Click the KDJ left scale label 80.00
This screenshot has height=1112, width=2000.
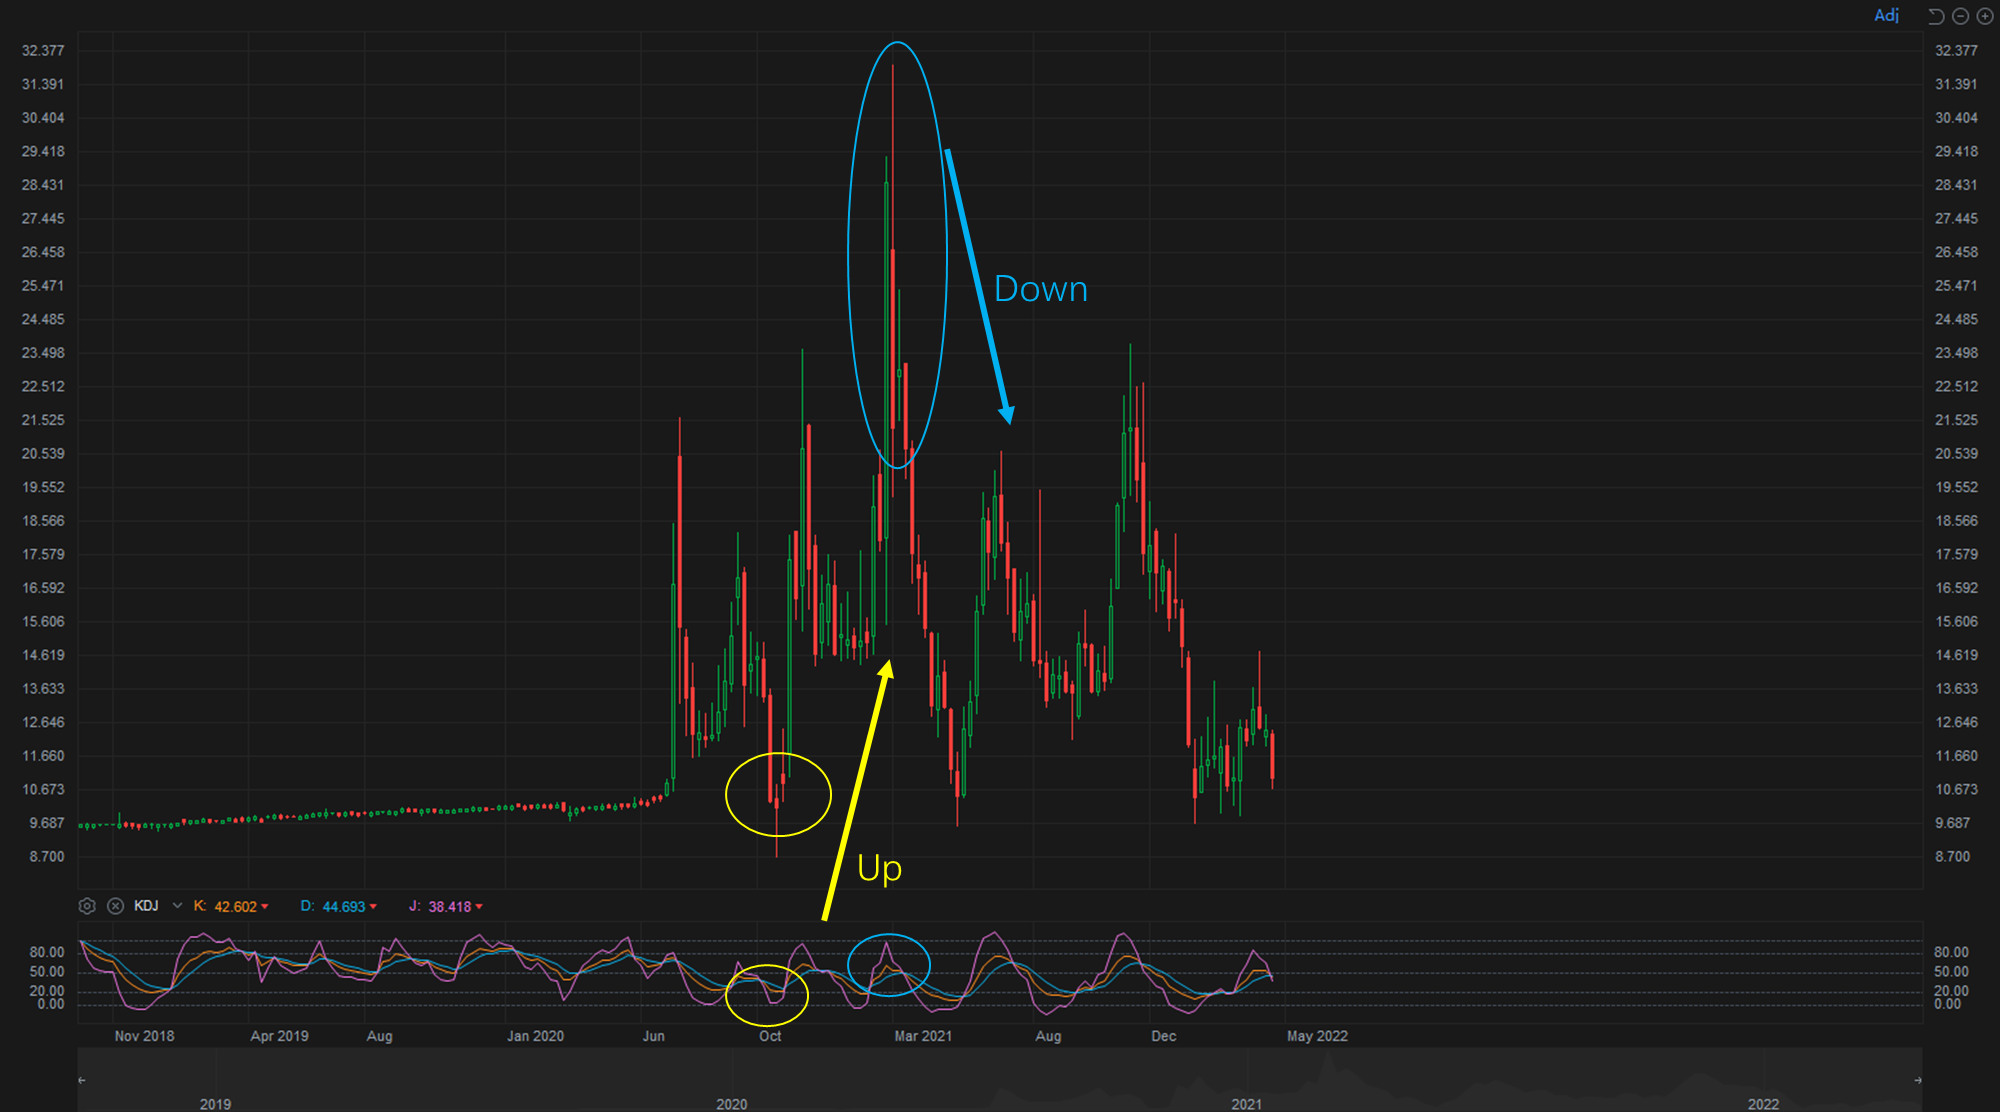coord(47,952)
